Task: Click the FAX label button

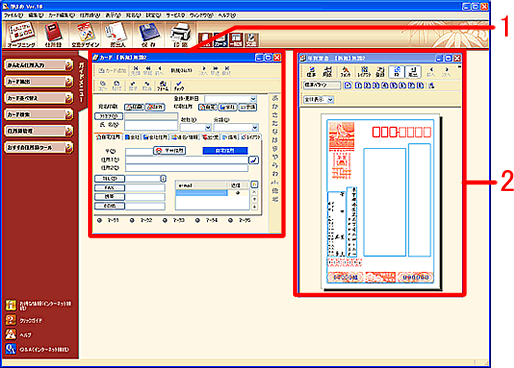Action: coord(109,188)
